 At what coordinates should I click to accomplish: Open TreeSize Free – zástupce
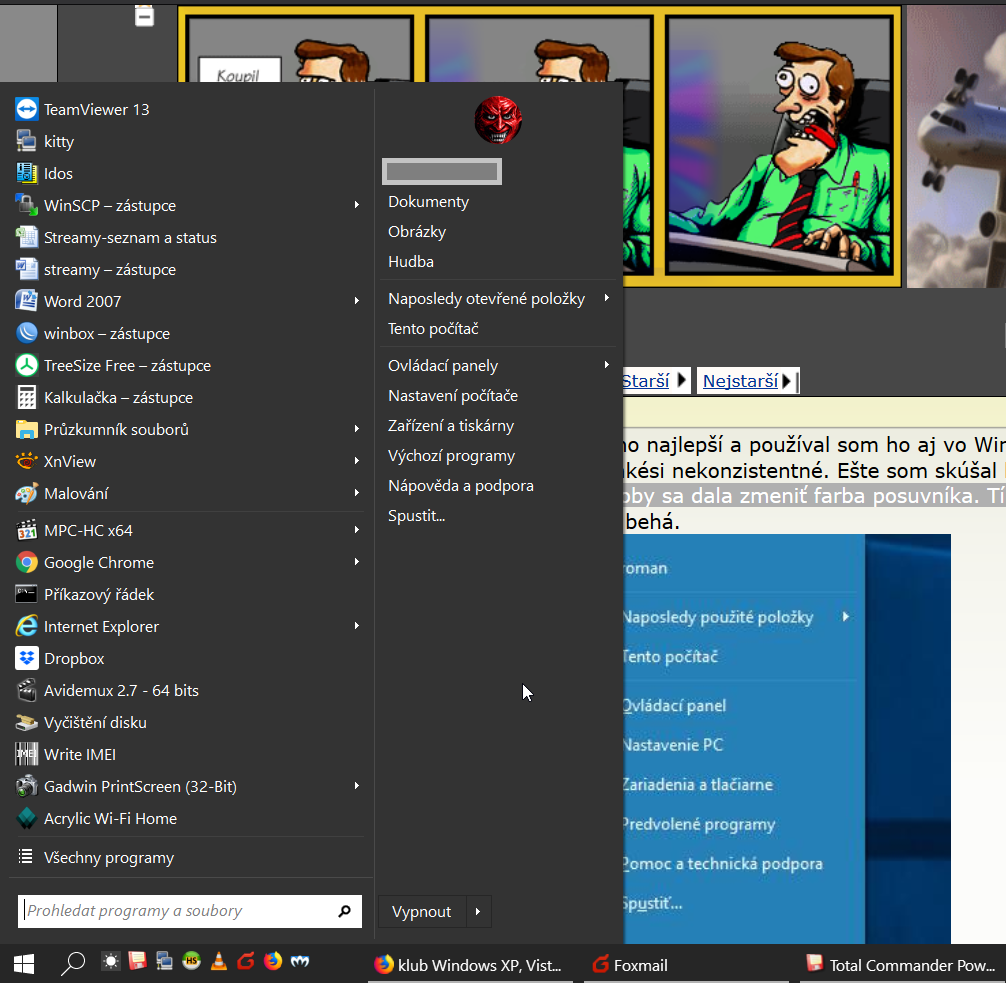(x=188, y=366)
